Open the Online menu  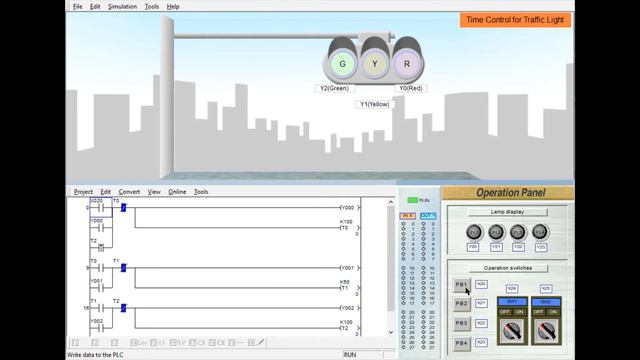tap(177, 192)
